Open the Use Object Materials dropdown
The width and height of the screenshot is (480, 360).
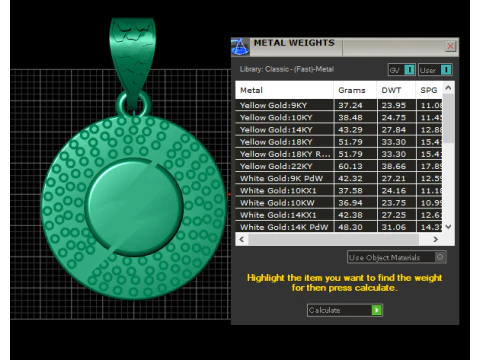397,257
